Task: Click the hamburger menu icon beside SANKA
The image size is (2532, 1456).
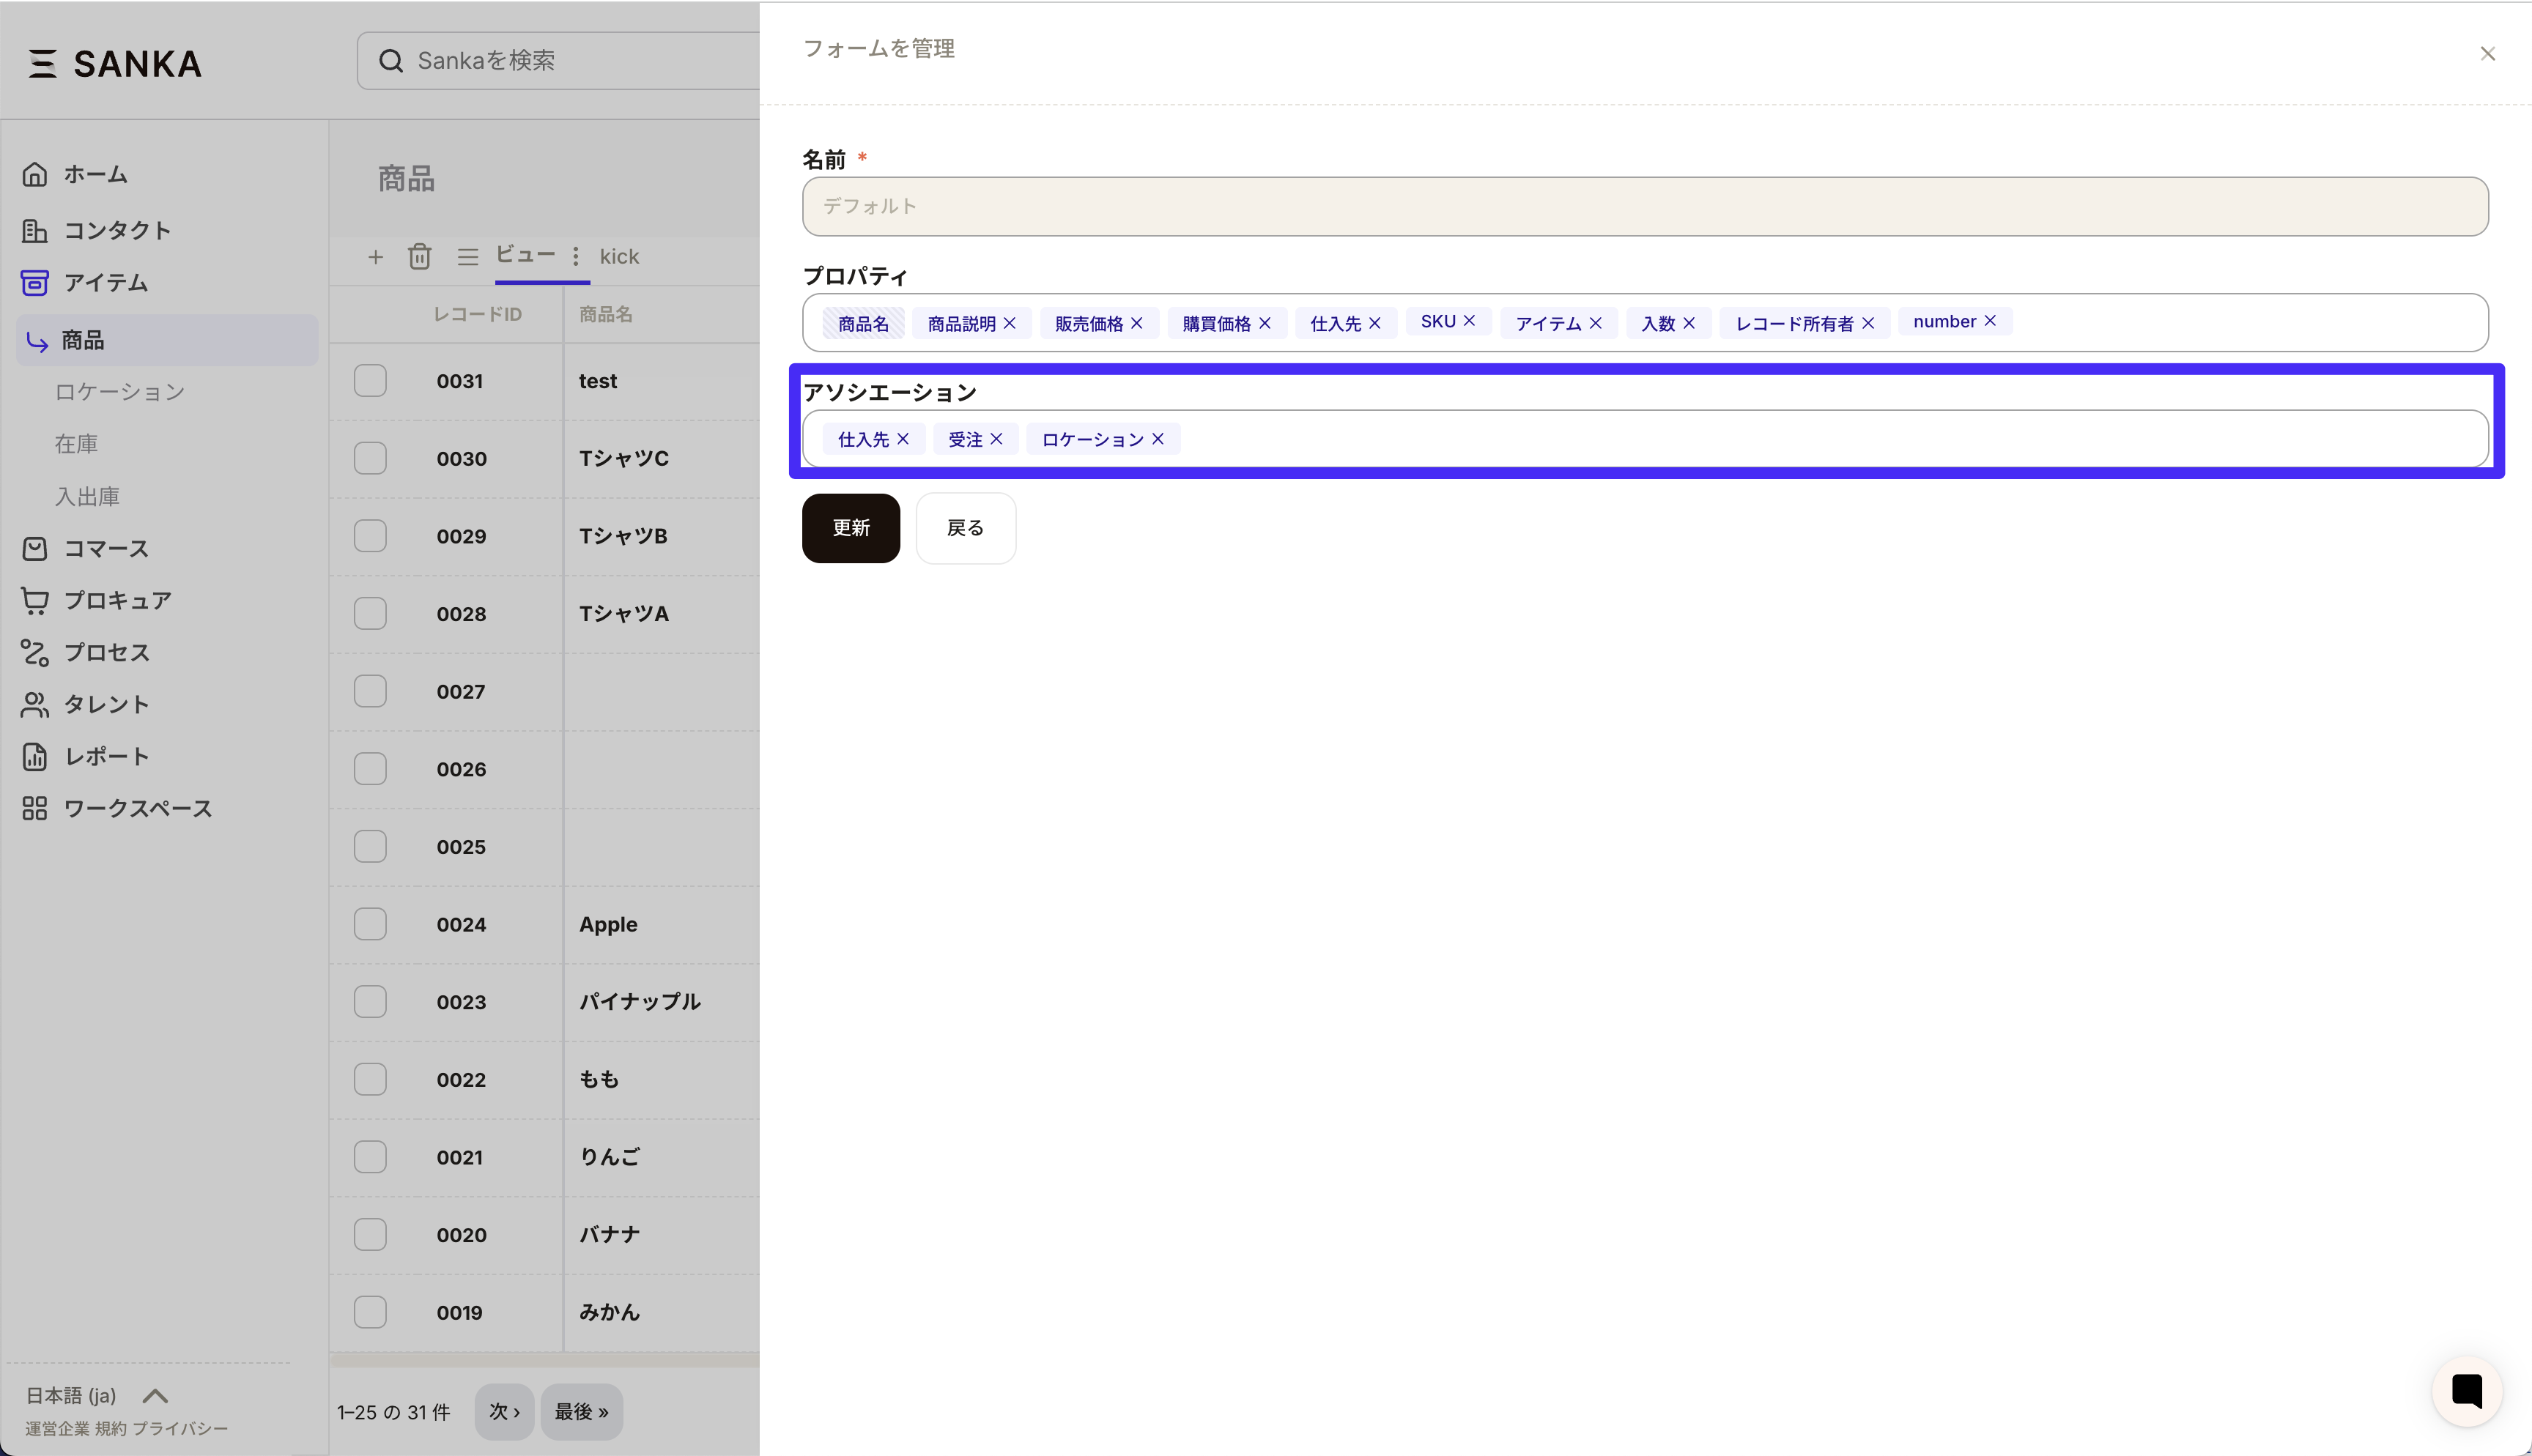Action: pos(42,63)
